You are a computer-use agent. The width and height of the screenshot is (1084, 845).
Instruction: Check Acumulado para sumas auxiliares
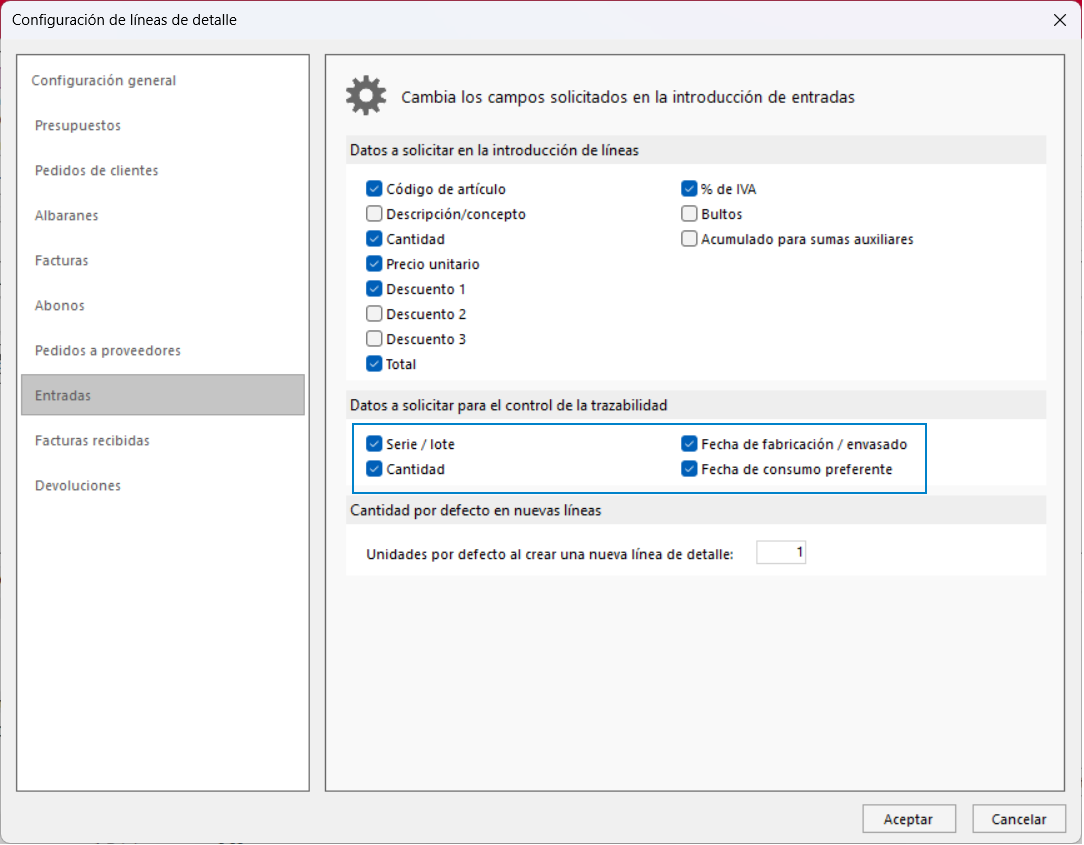coord(689,239)
